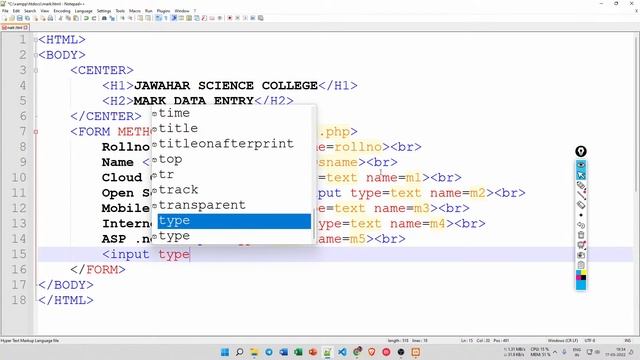This screenshot has height=360, width=640.
Task: Toggle Show All Characters toolbar button
Action: point(166,18)
